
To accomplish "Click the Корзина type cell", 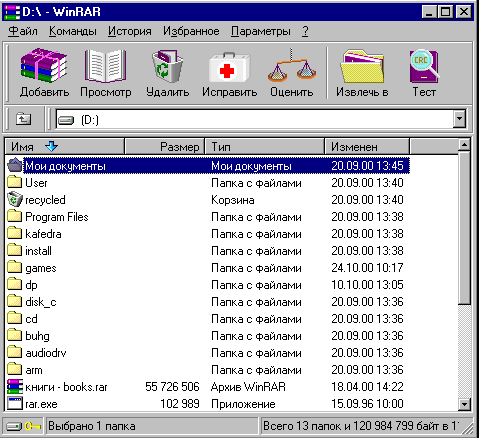I will click(x=233, y=200).
